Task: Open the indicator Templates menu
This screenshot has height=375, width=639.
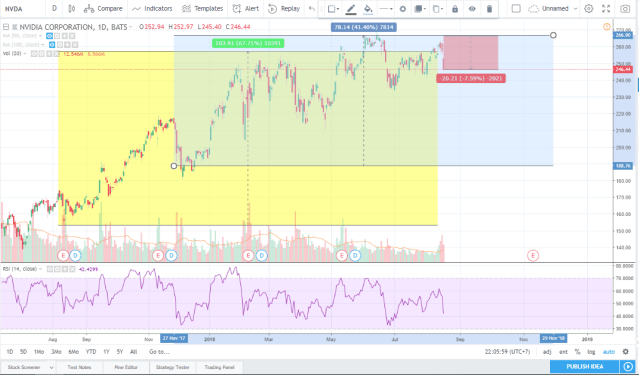Action: (x=202, y=9)
